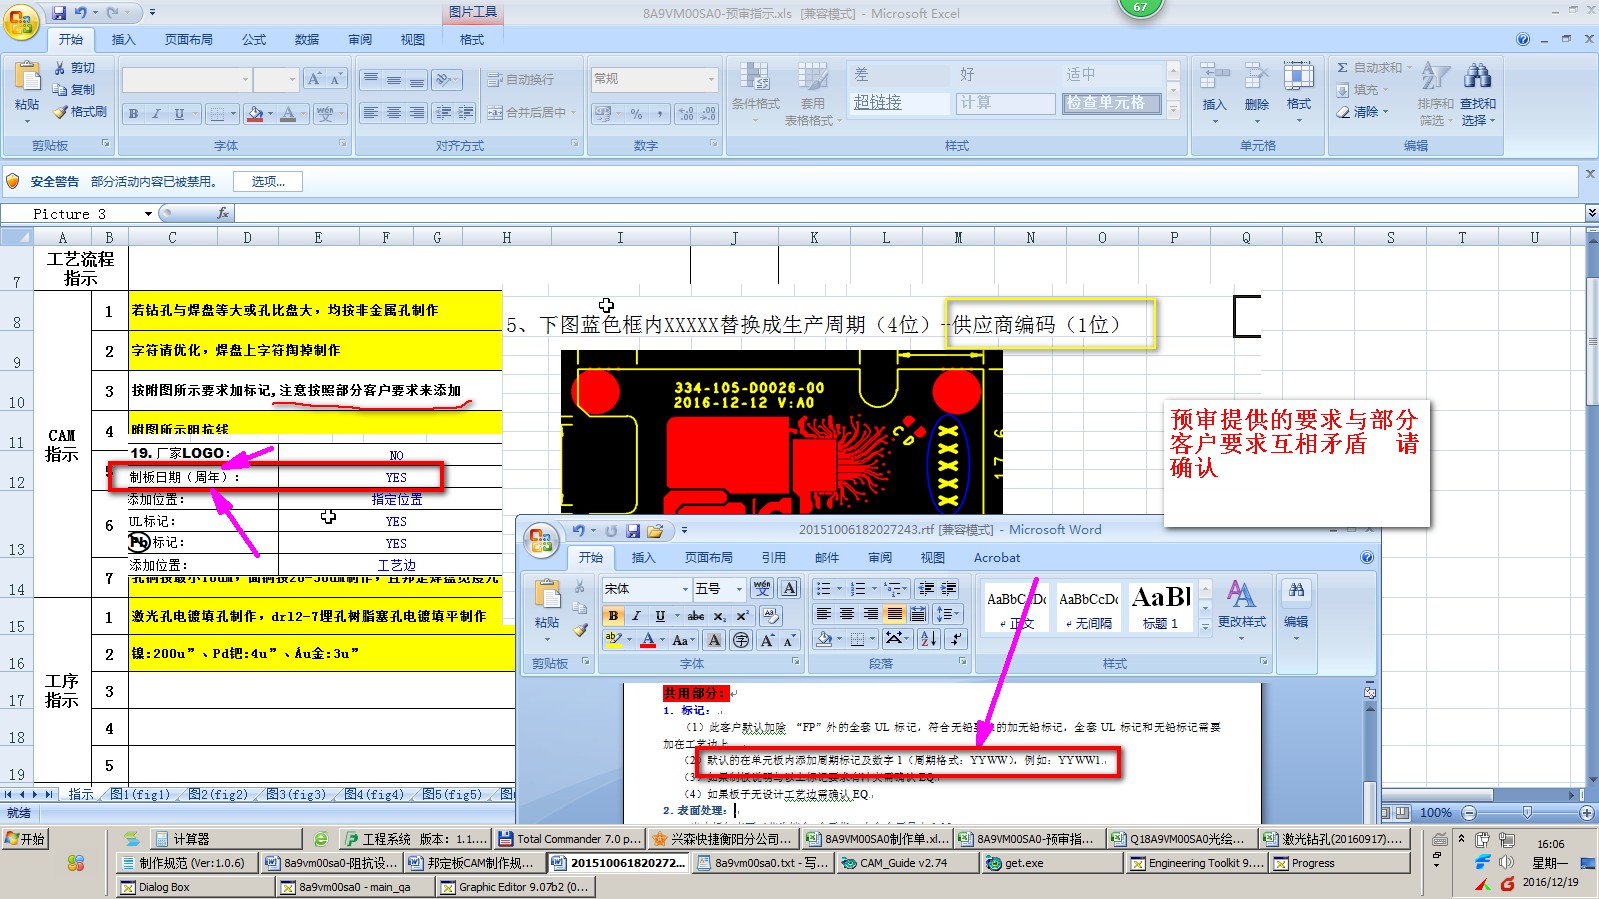Switch to Excel 公式 tab
Viewport: 1599px width, 899px height.
[254, 39]
